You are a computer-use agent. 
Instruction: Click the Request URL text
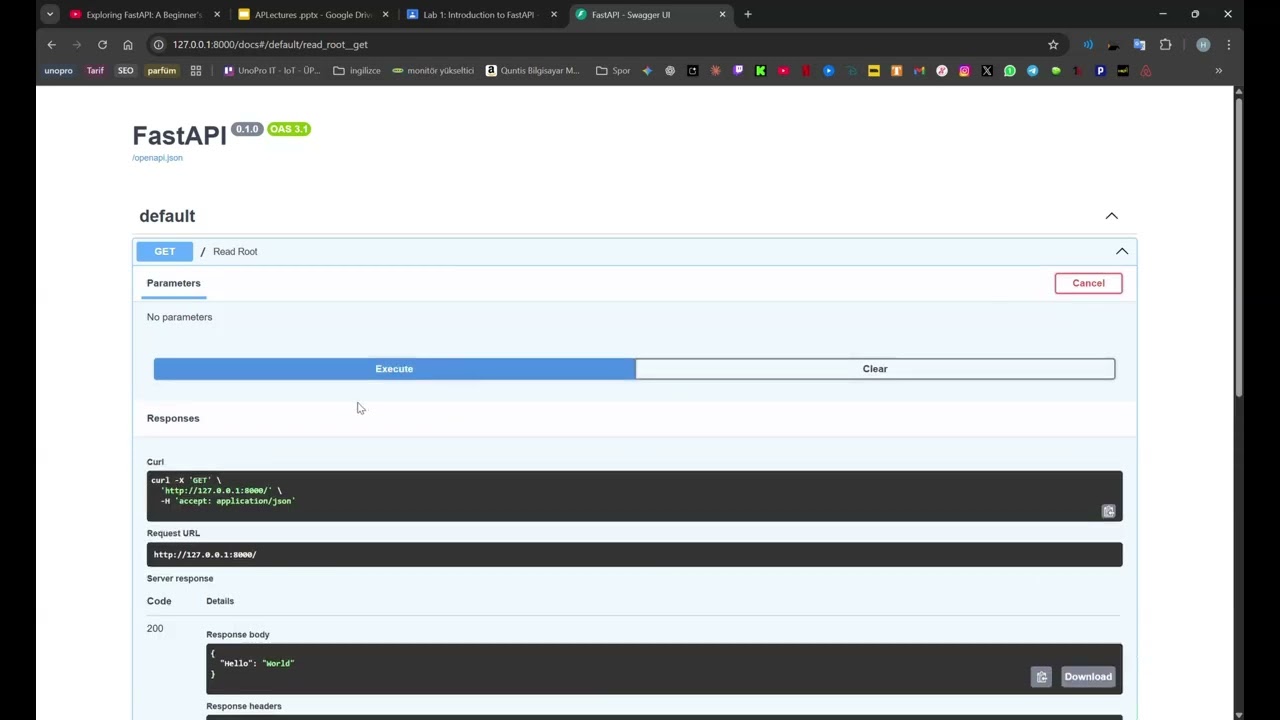click(205, 555)
